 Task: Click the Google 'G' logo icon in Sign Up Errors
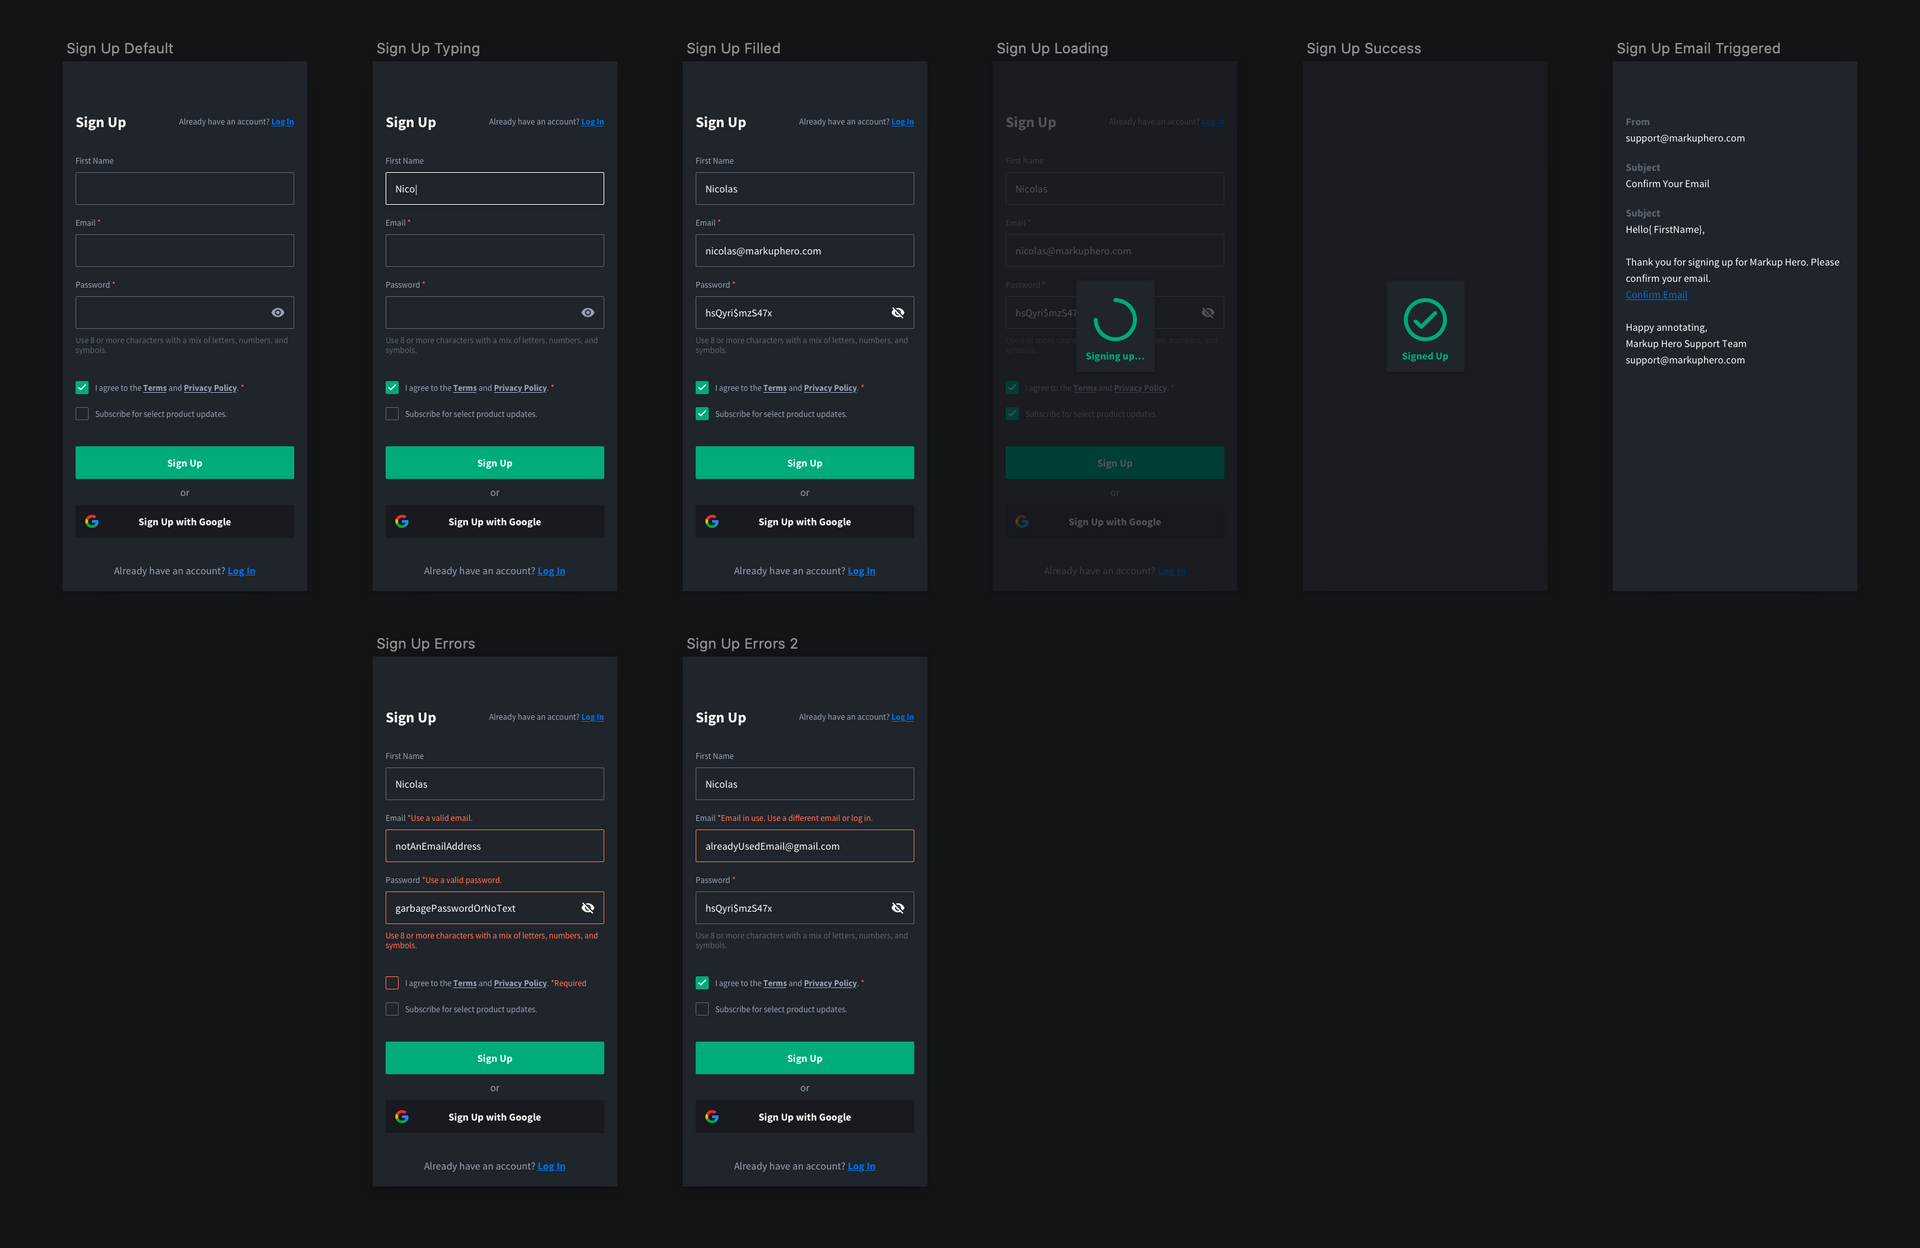[403, 1115]
